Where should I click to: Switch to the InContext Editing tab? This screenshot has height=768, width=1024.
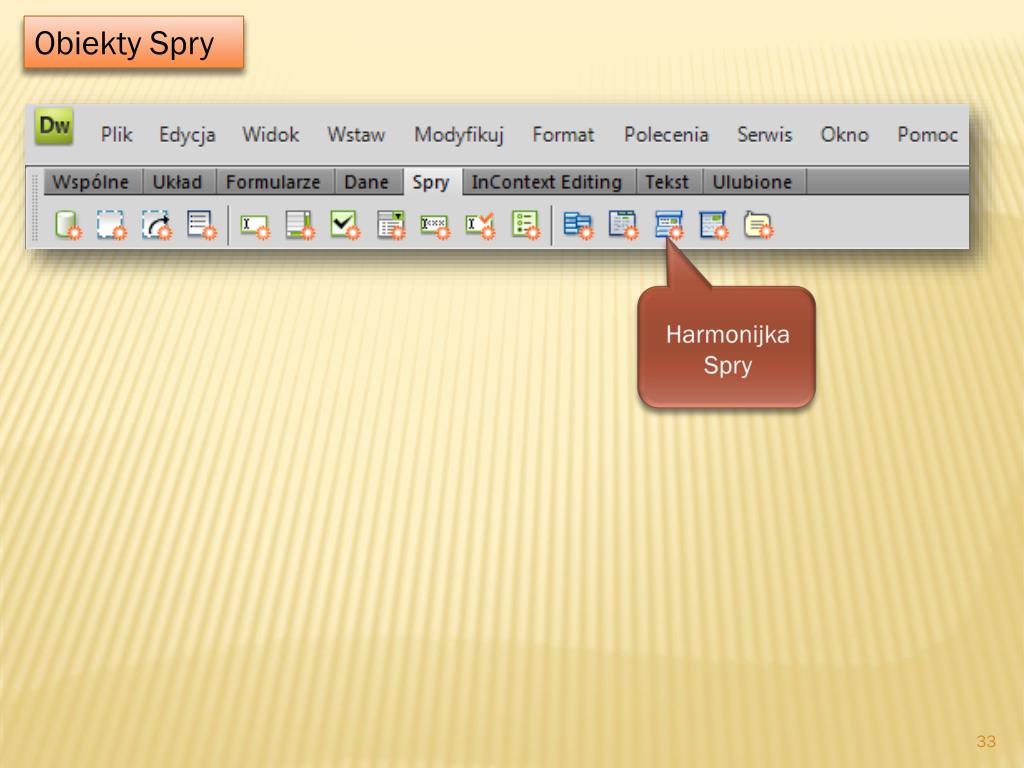point(547,182)
